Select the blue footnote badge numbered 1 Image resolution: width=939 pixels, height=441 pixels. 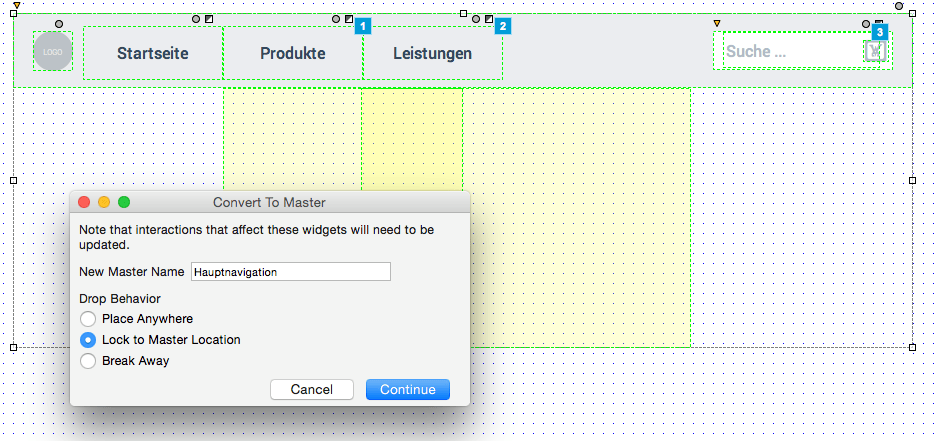pos(362,25)
